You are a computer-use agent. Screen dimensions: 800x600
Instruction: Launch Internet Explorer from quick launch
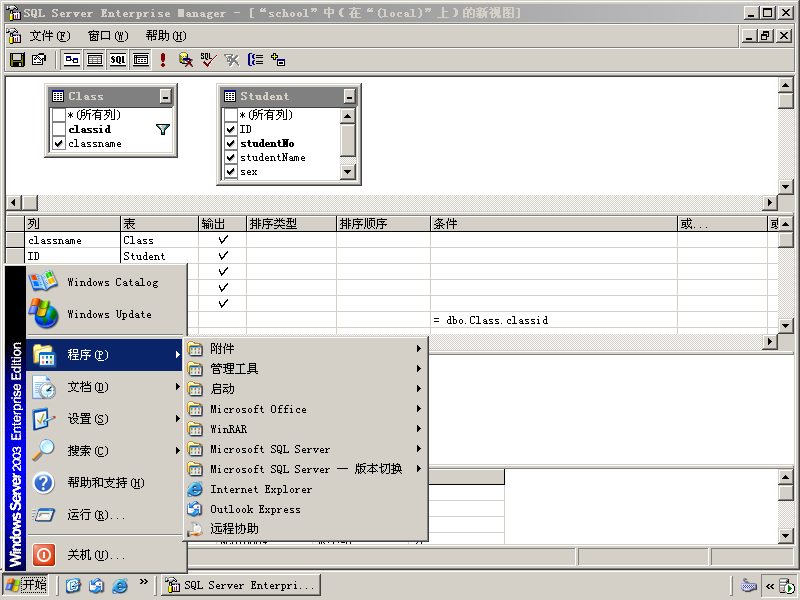click(x=119, y=585)
